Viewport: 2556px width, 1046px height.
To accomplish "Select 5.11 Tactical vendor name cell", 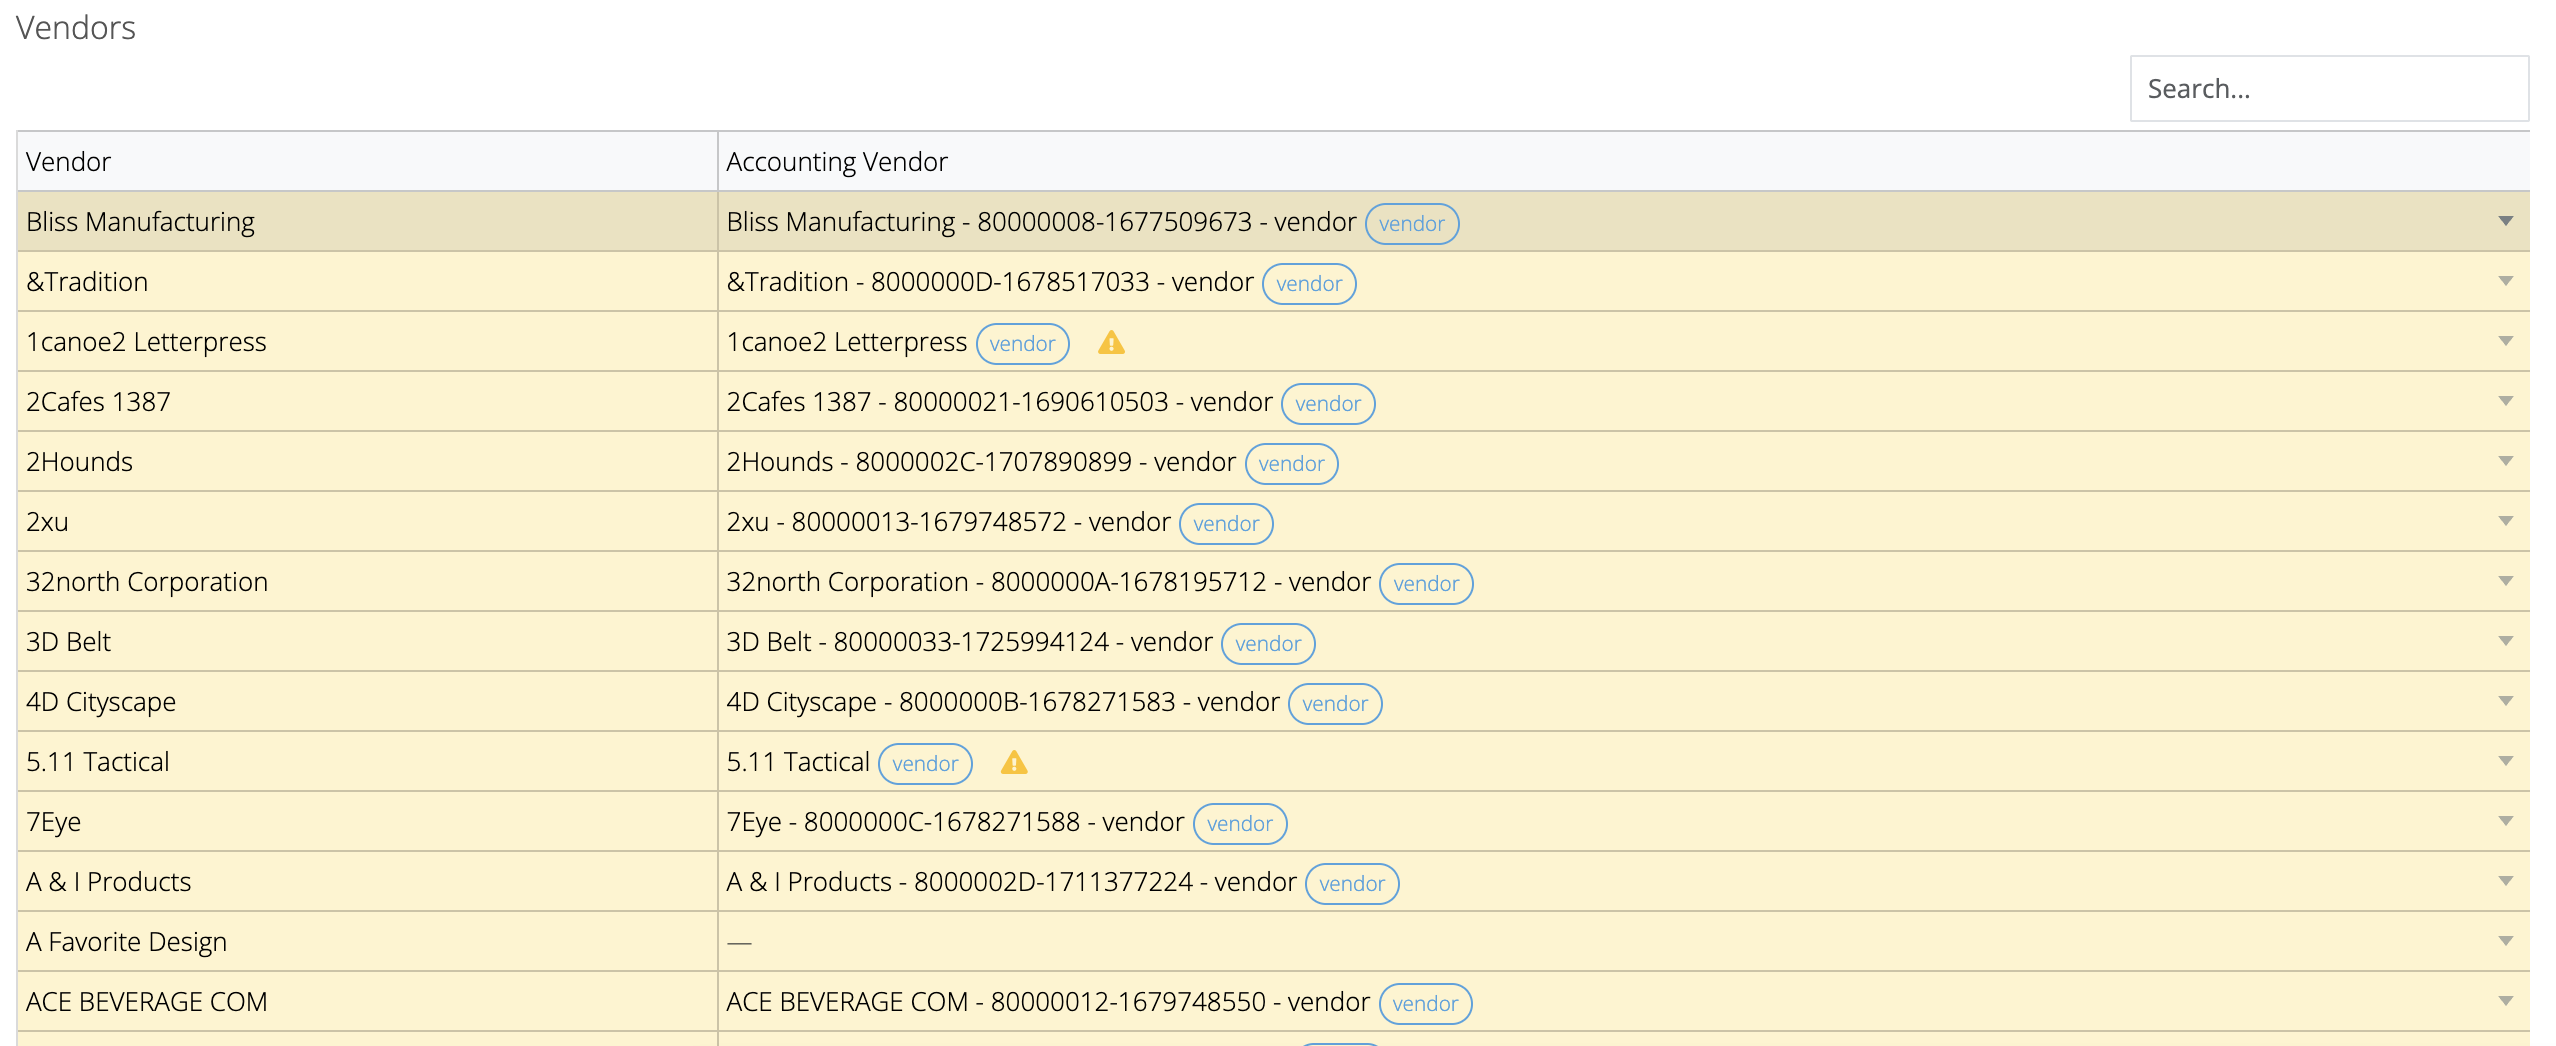I will coord(367,761).
